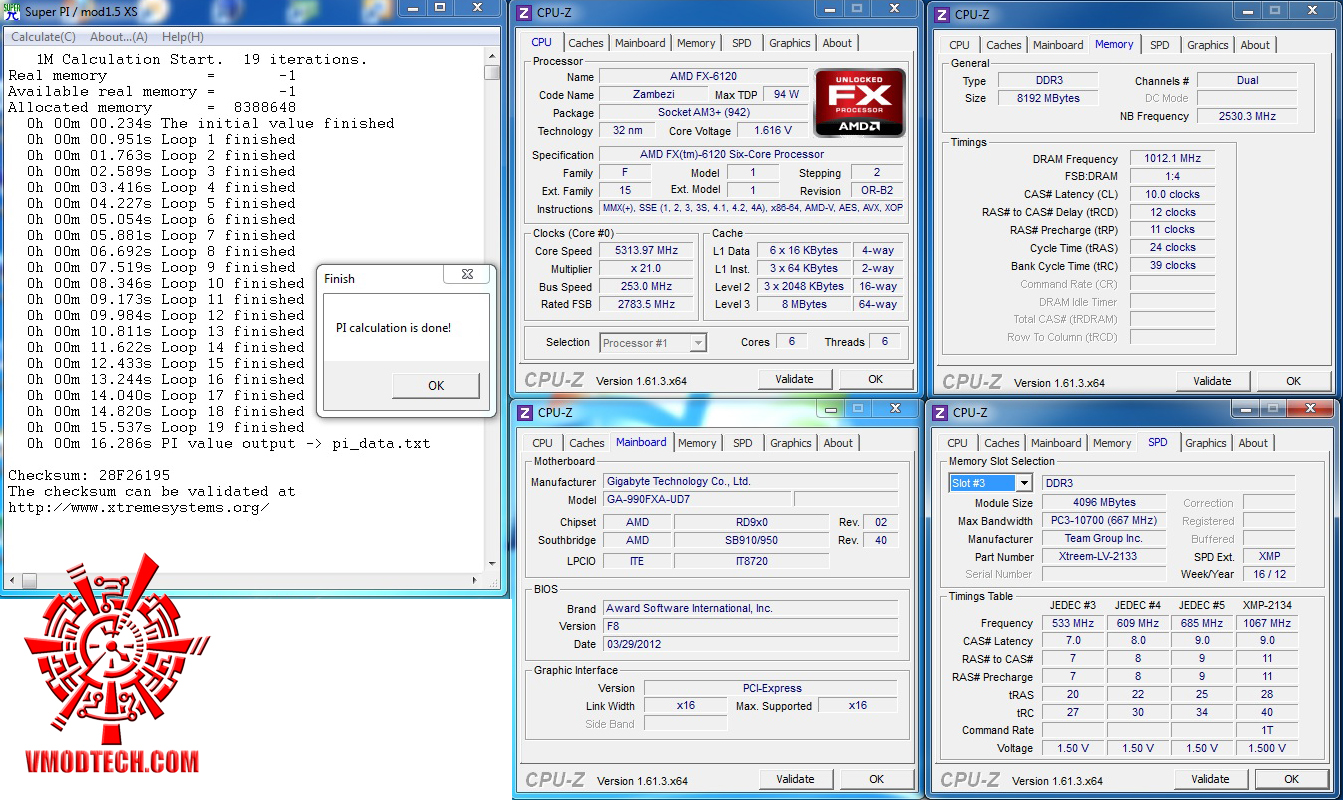Click the left arrow of Super PI's horizontal scrollbar
Screen dimensions: 1343x800
[10, 581]
